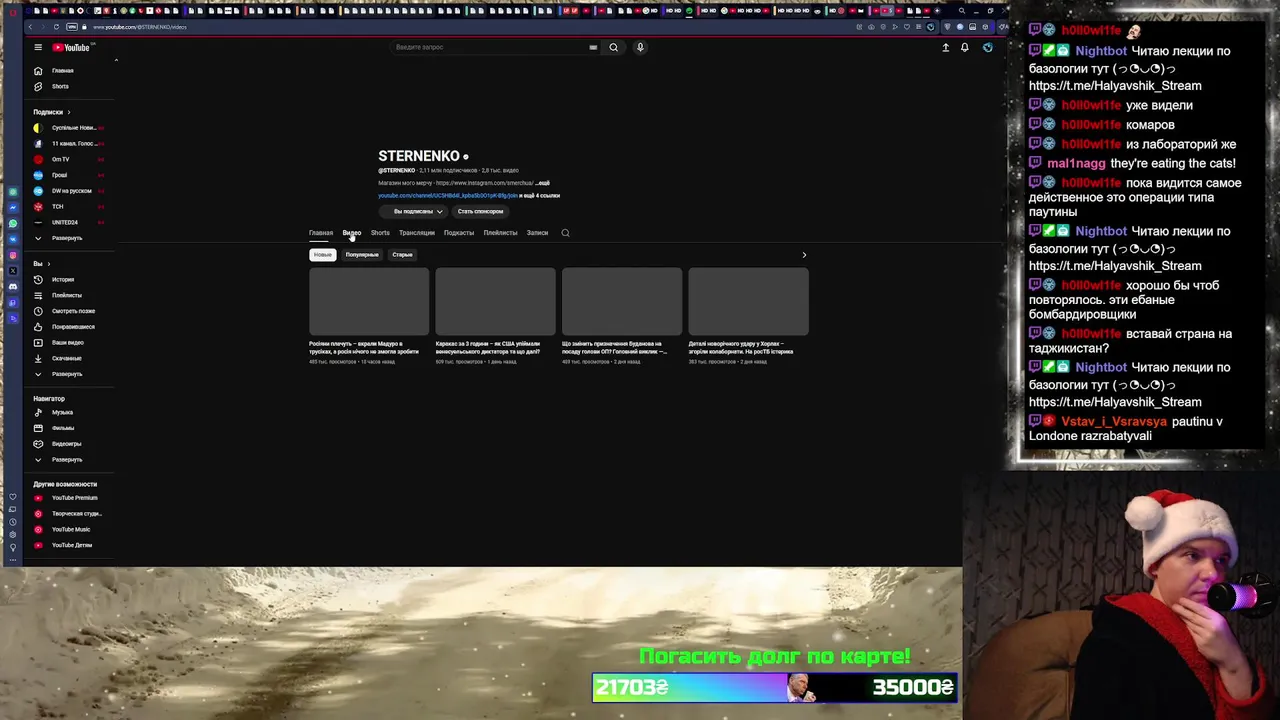Show next filter chips with right arrow
The height and width of the screenshot is (720, 1280).
click(x=804, y=255)
